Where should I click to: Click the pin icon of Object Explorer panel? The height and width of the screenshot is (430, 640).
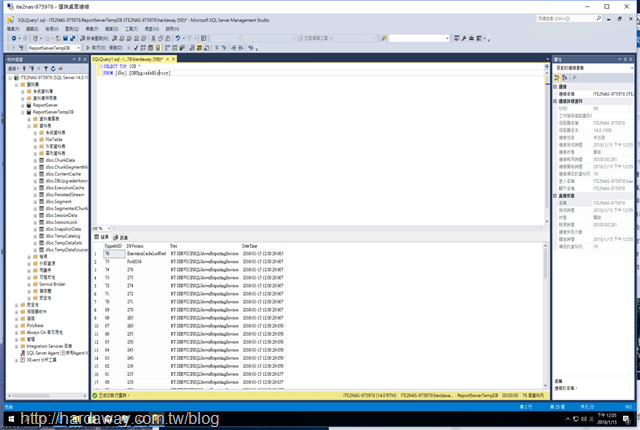[x=79, y=60]
